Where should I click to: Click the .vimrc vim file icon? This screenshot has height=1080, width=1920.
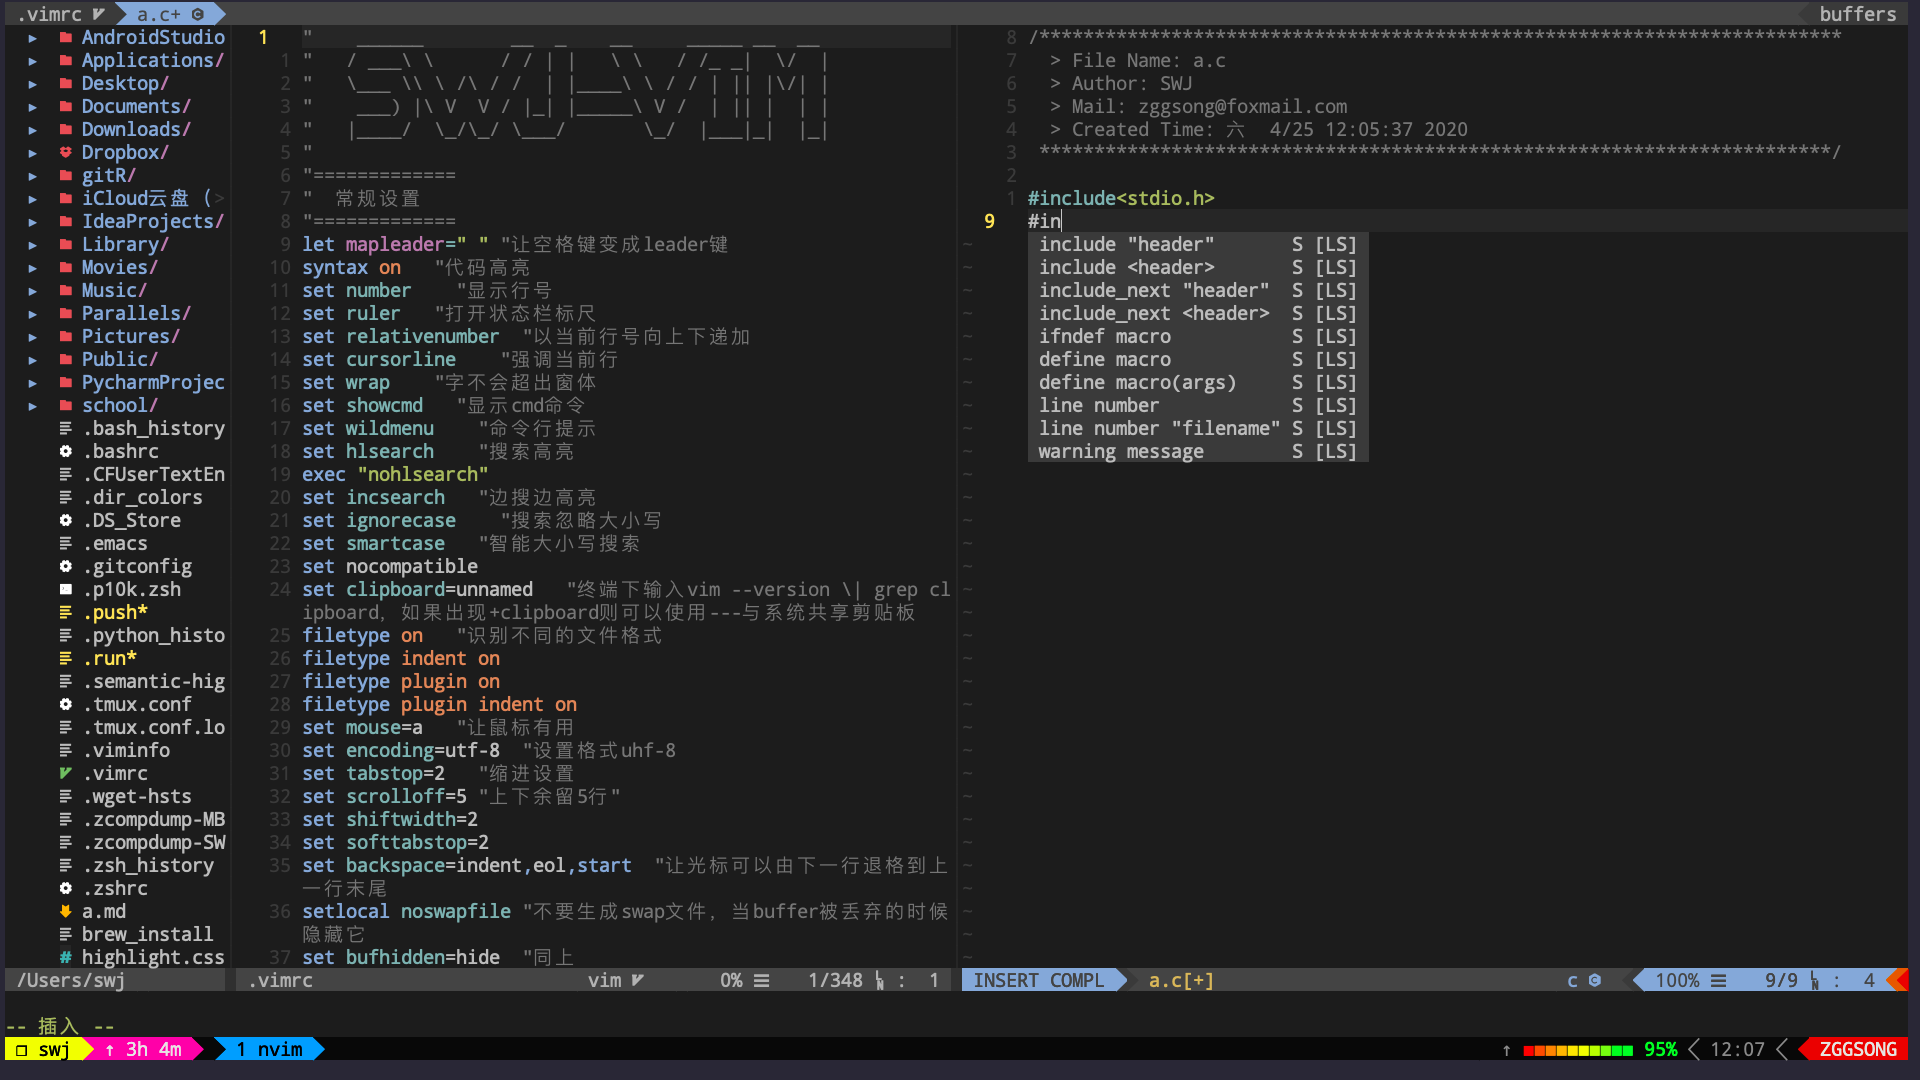tap(65, 773)
